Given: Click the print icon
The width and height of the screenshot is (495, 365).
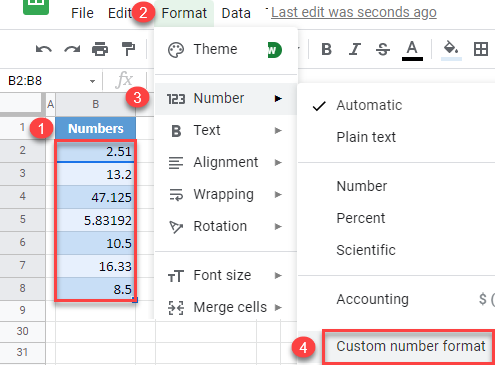Looking at the screenshot, I should click(100, 49).
